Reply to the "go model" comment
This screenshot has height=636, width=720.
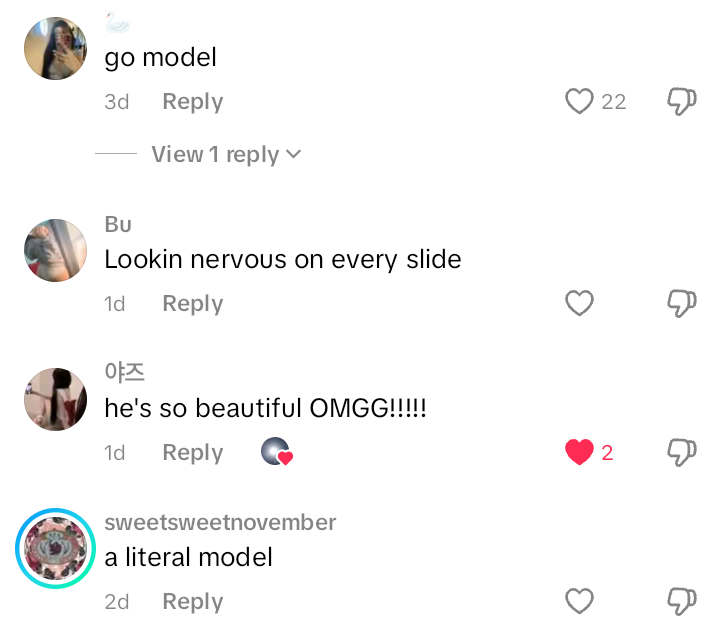[x=193, y=101]
